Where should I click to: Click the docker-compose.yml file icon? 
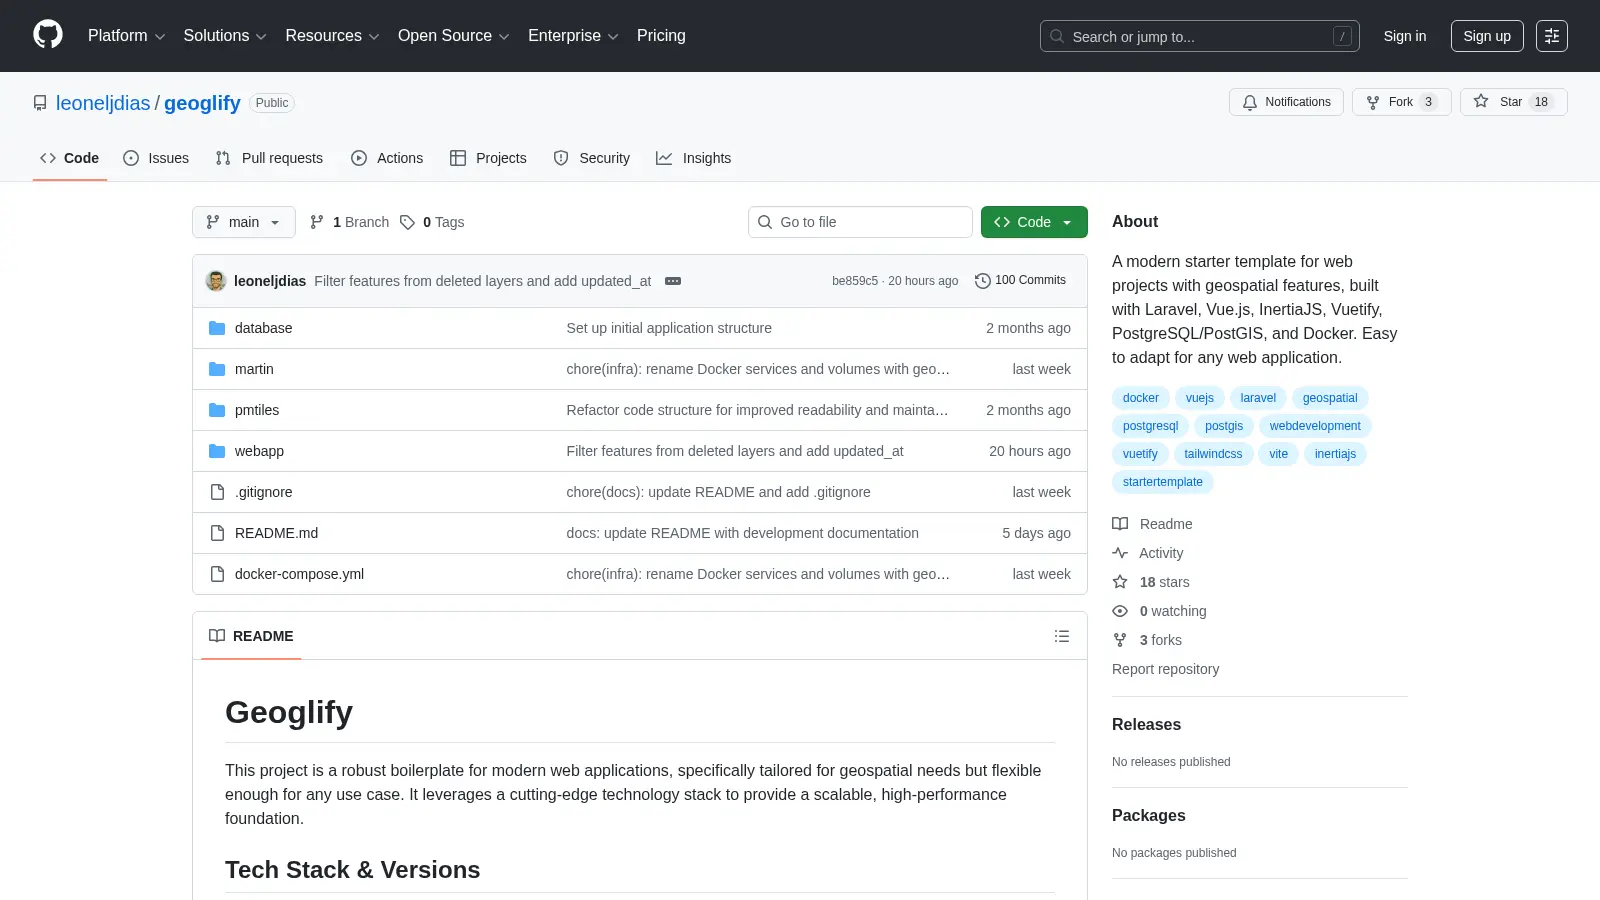tap(217, 574)
